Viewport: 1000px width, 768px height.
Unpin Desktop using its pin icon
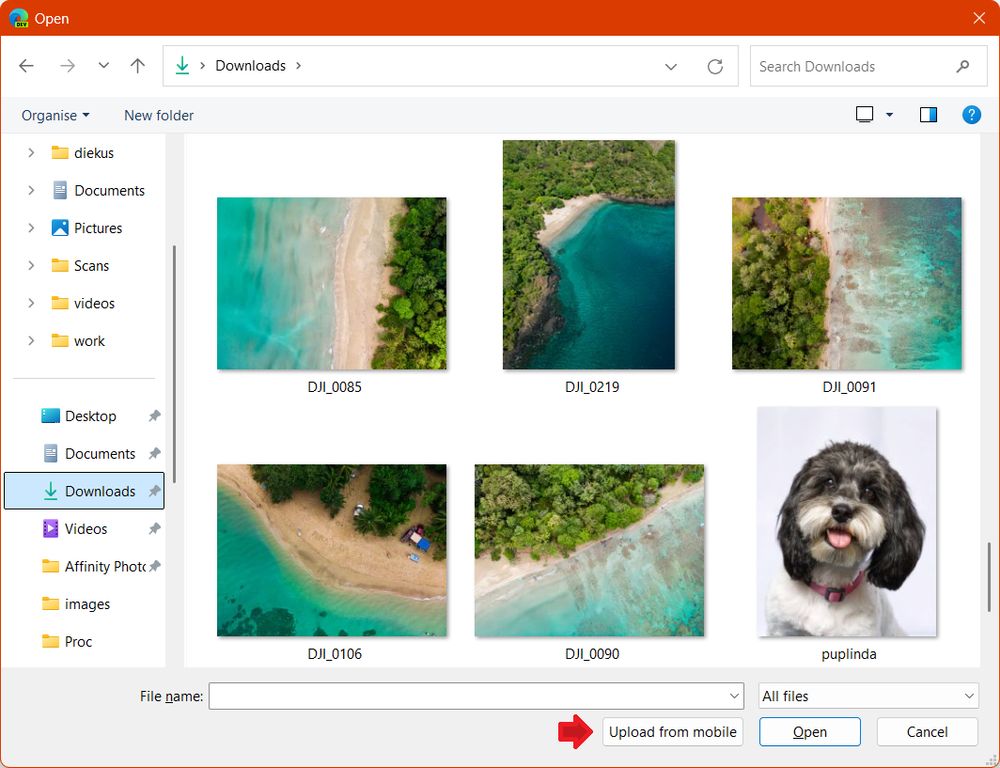[154, 417]
